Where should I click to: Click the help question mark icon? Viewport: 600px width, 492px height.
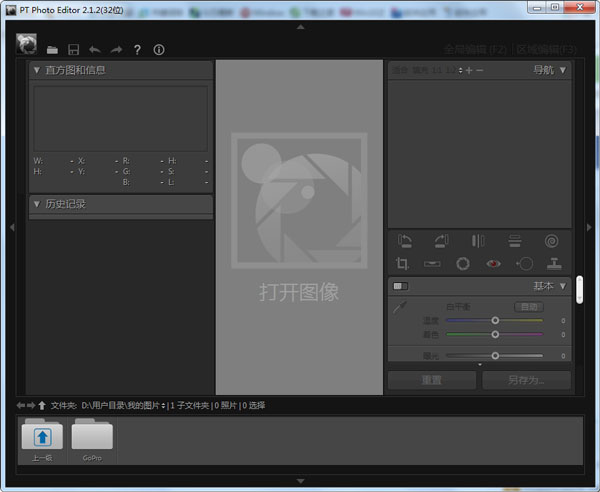pos(137,49)
